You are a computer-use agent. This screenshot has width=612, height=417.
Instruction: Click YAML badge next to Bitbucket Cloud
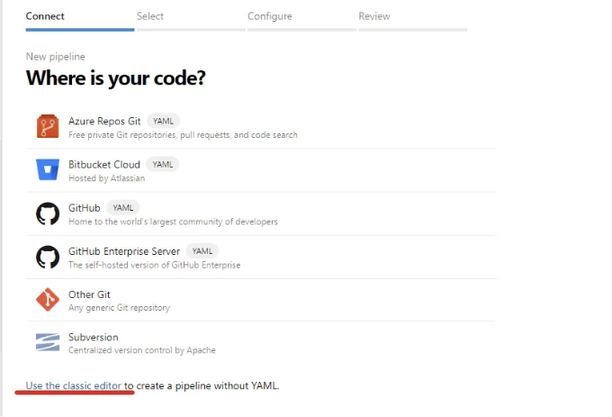(x=163, y=164)
